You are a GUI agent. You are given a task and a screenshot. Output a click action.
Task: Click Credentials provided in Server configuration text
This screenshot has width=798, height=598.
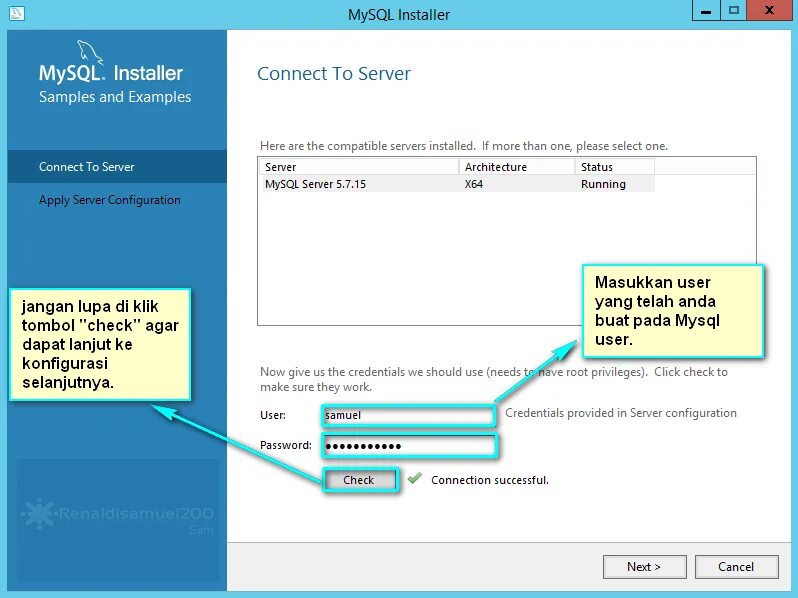pos(621,413)
